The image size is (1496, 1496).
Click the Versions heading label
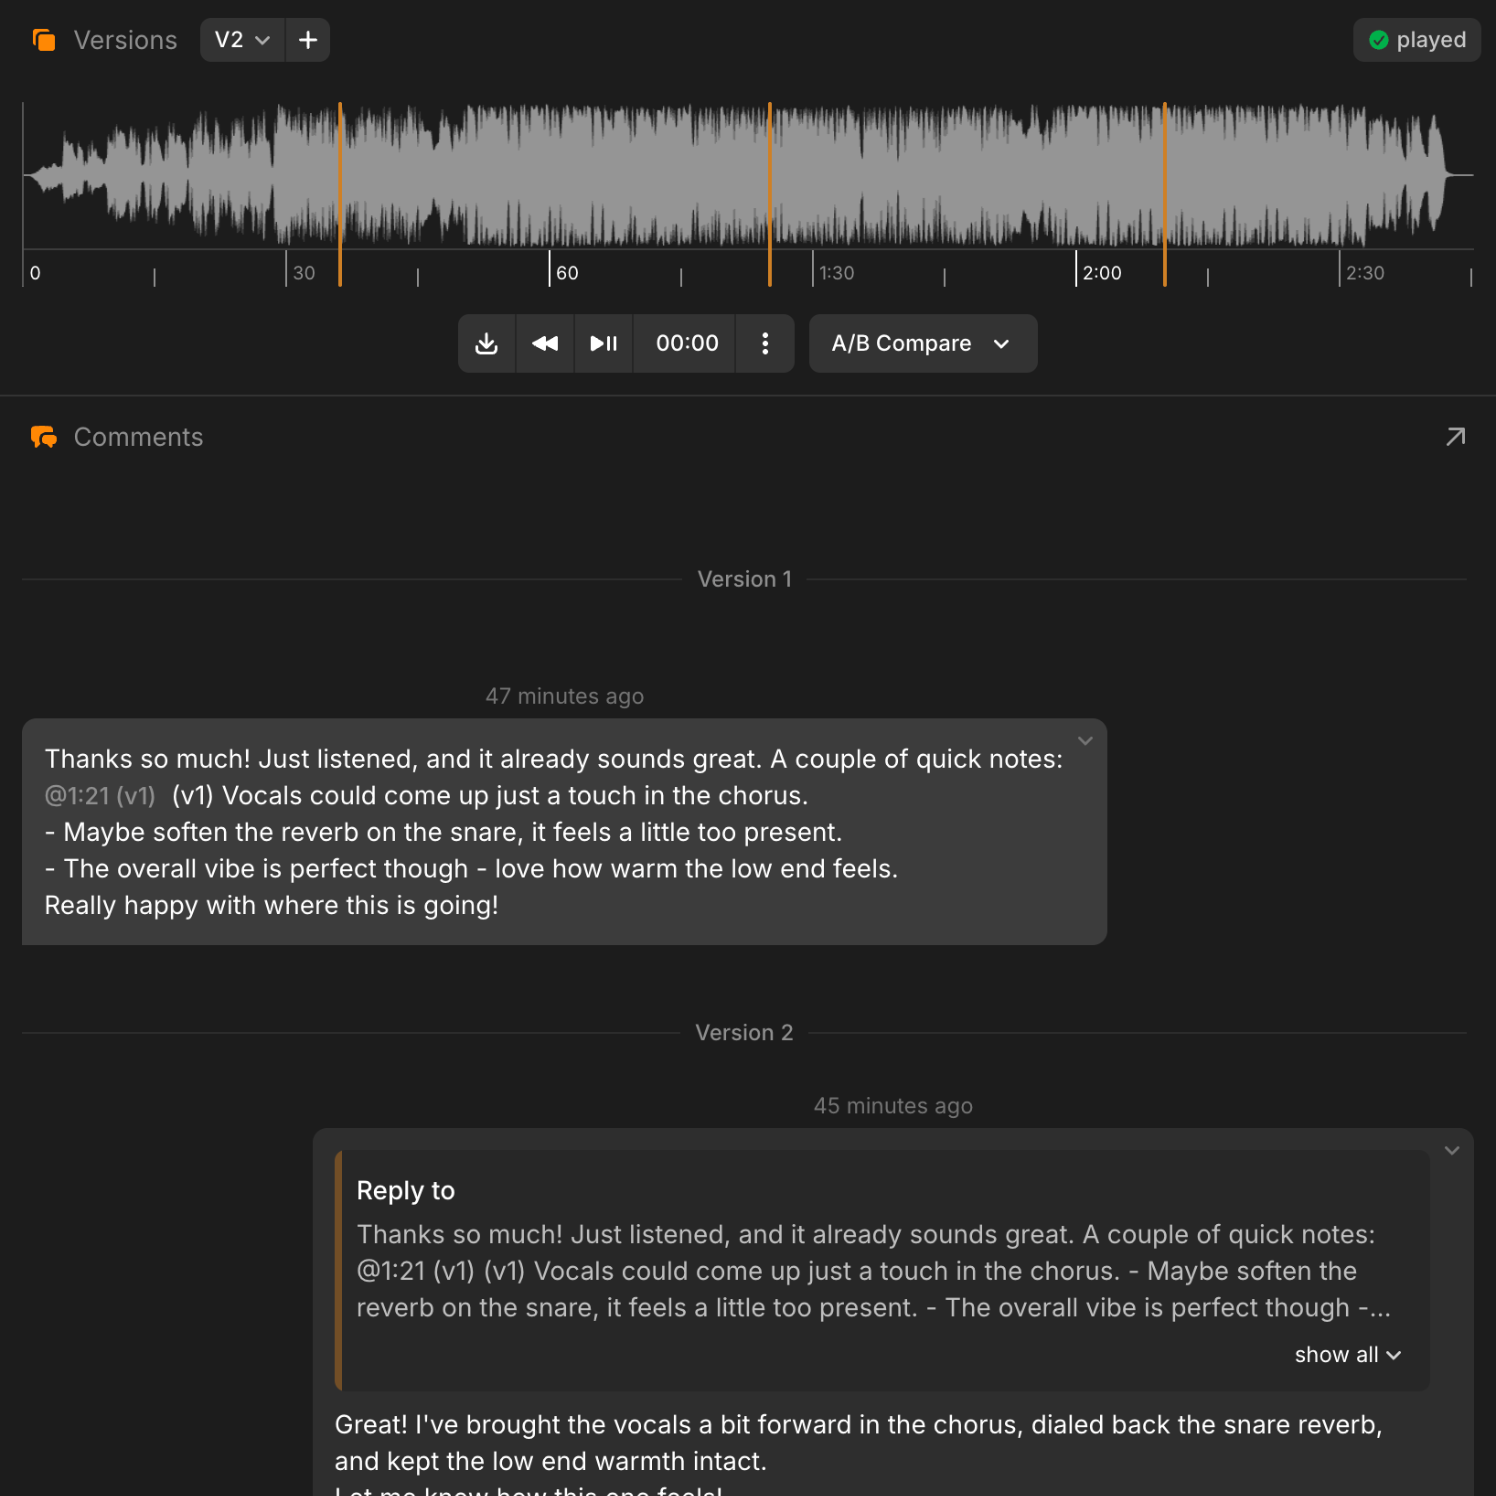coord(125,40)
